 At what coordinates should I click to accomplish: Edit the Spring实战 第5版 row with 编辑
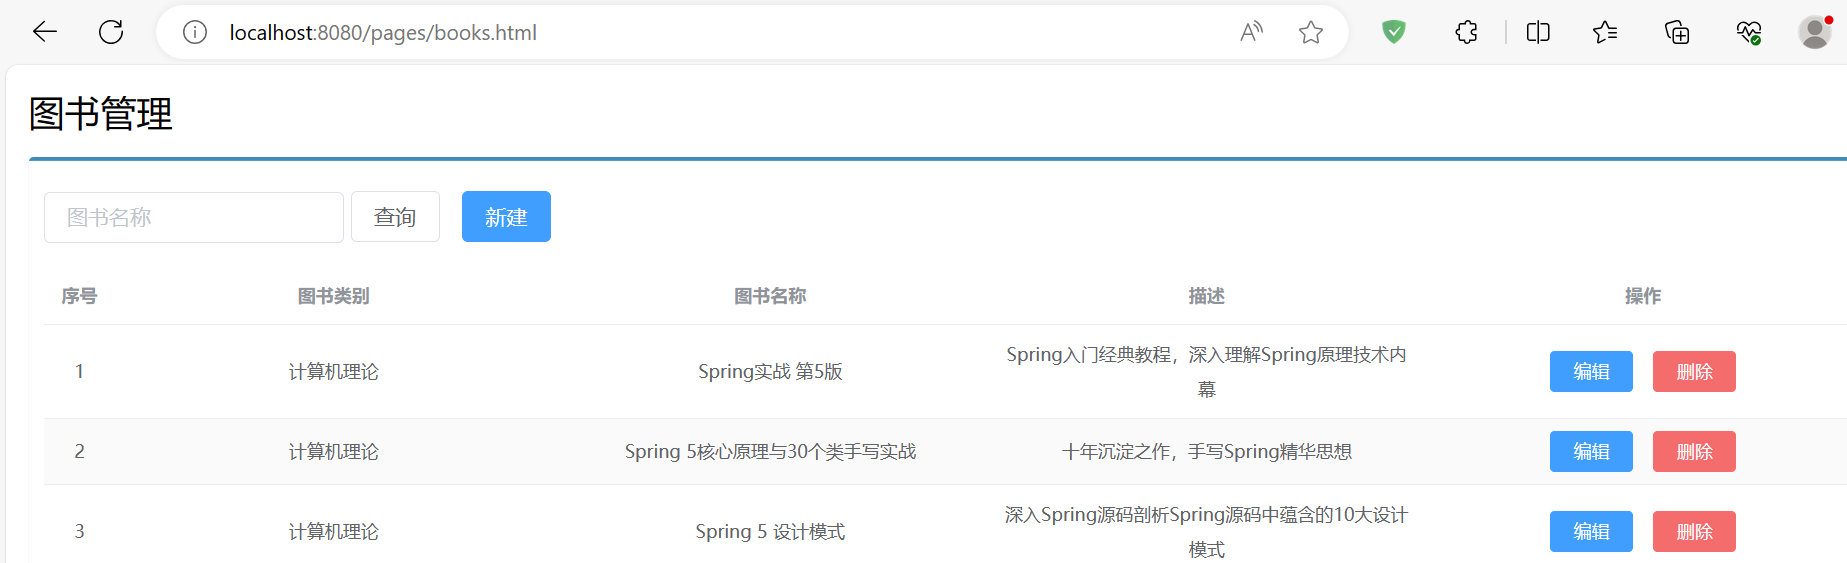[1591, 371]
